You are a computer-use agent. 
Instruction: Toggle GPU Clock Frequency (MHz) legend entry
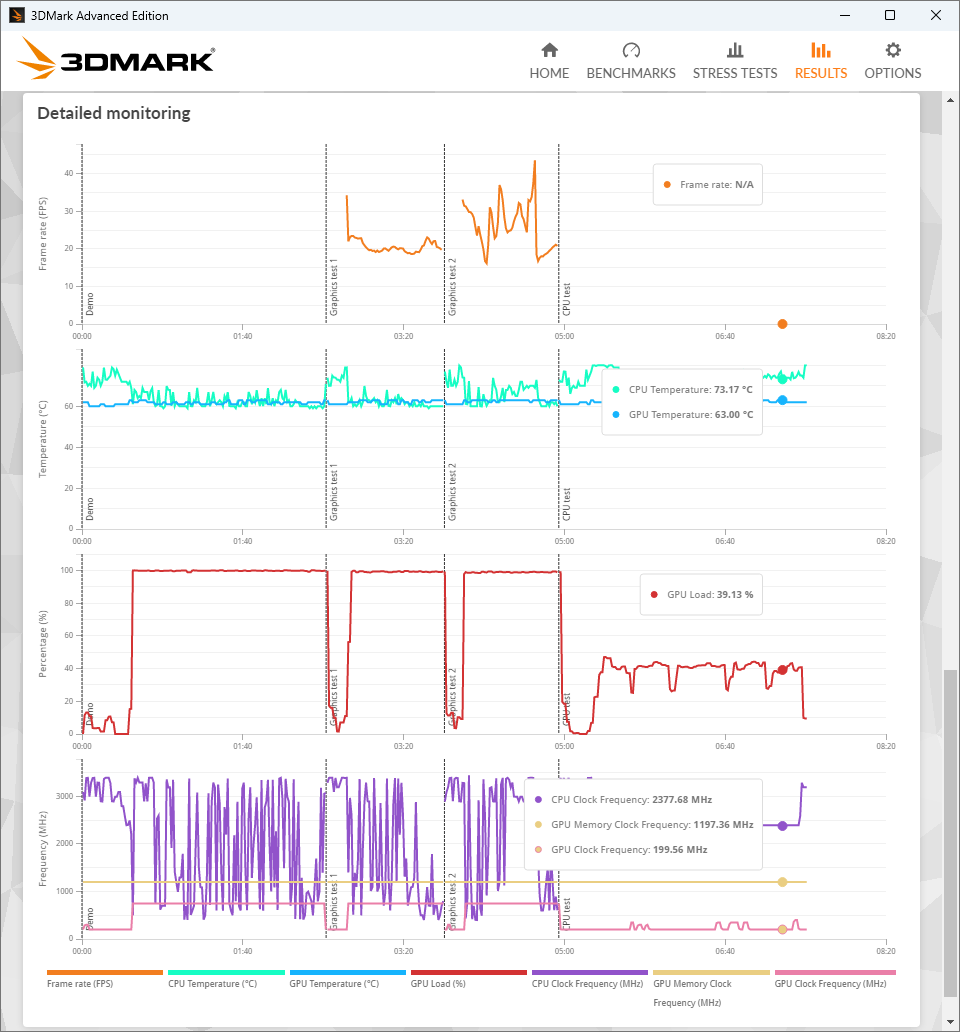point(834,983)
